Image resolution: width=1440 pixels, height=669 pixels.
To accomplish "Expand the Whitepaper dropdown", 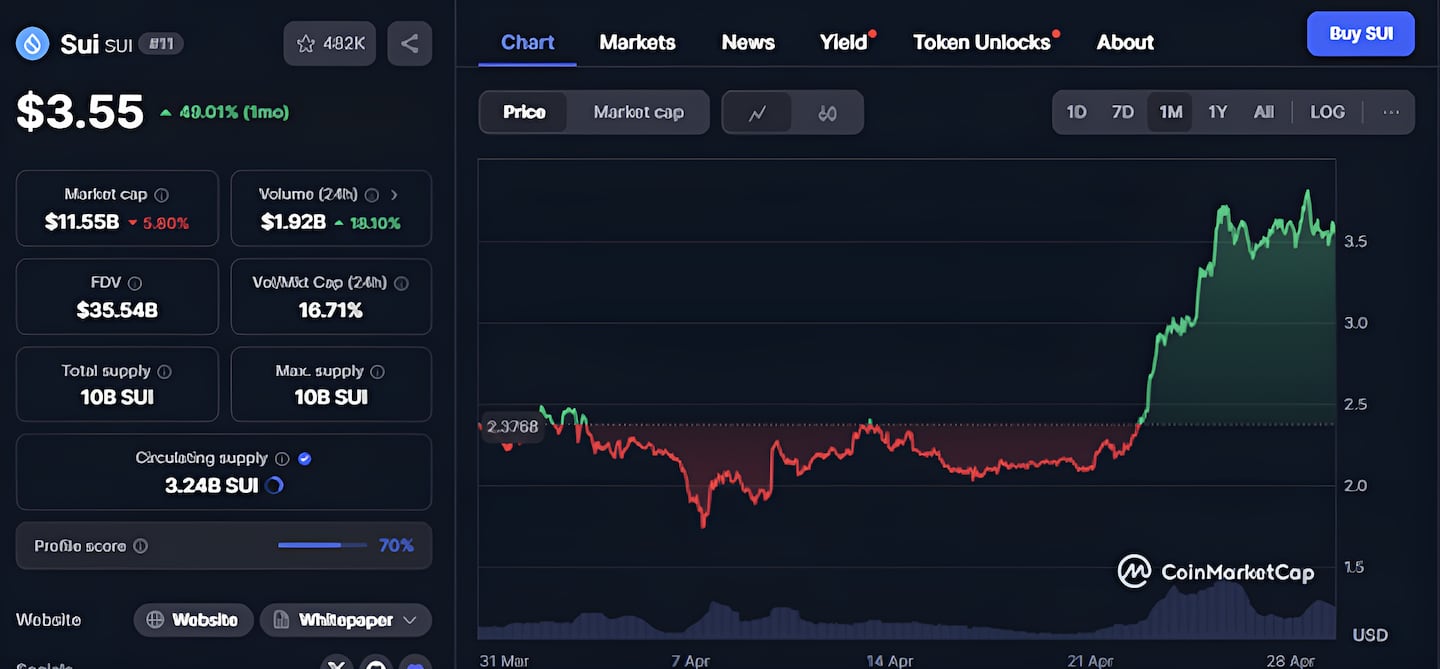I will 346,620.
